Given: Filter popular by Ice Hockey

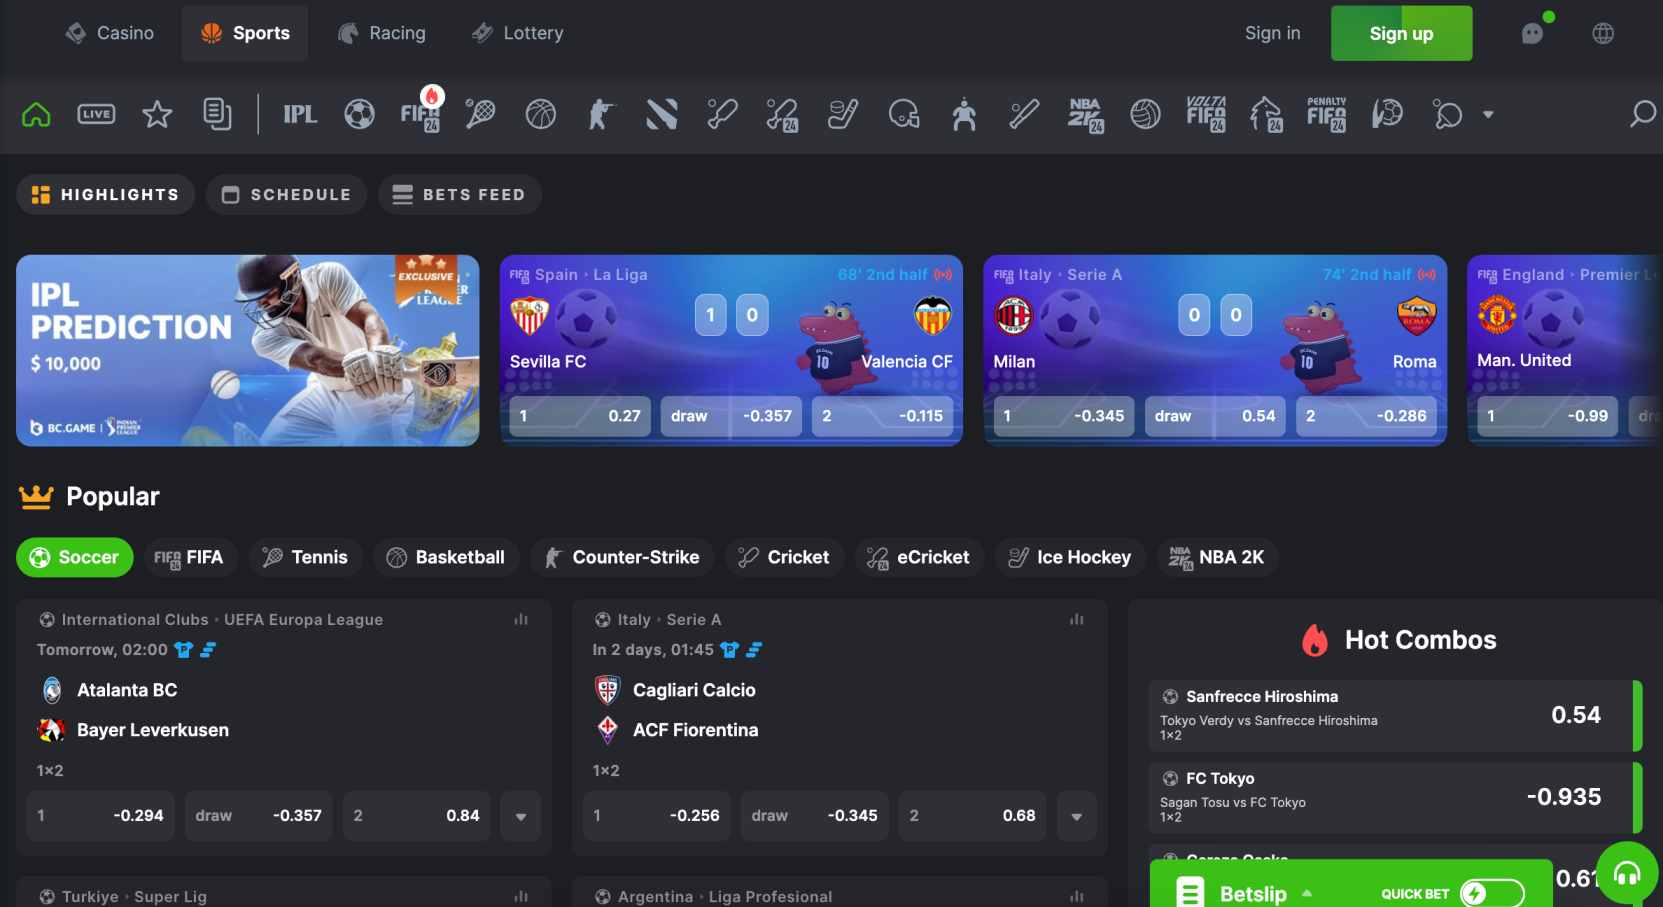Looking at the screenshot, I should (1070, 557).
